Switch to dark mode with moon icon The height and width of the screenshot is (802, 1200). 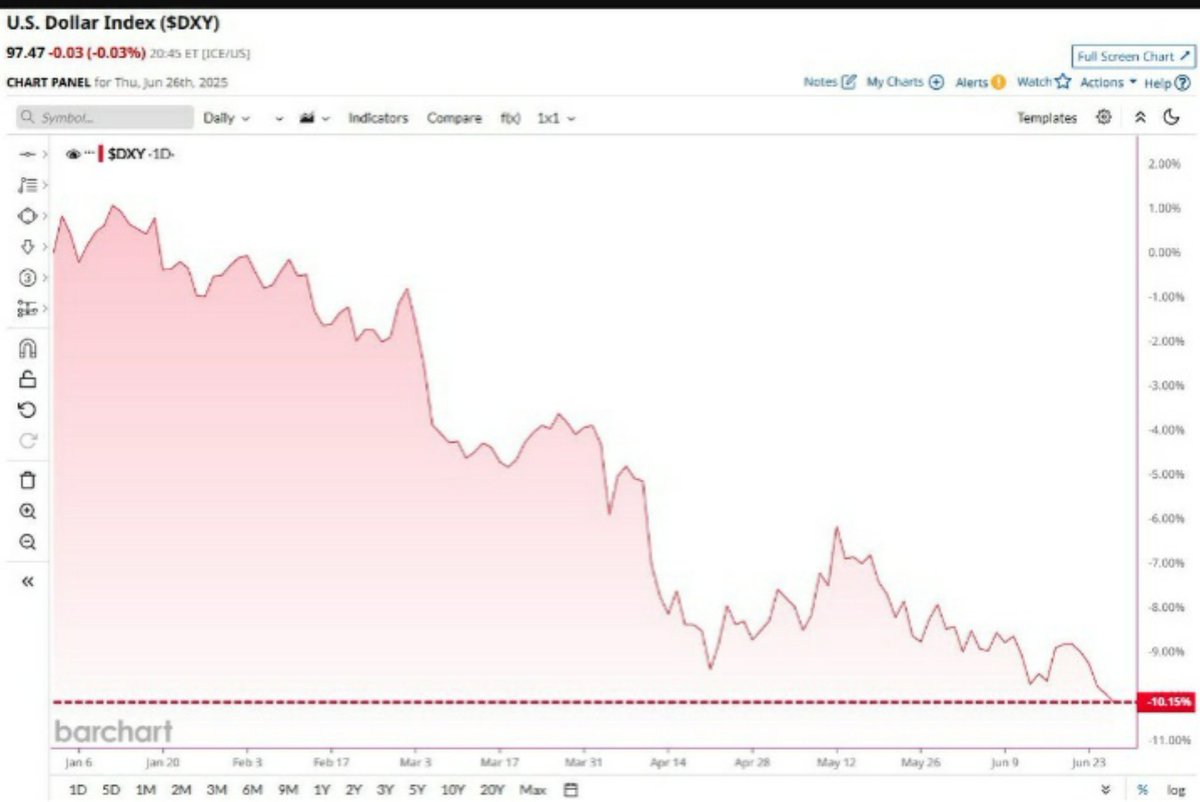1173,117
